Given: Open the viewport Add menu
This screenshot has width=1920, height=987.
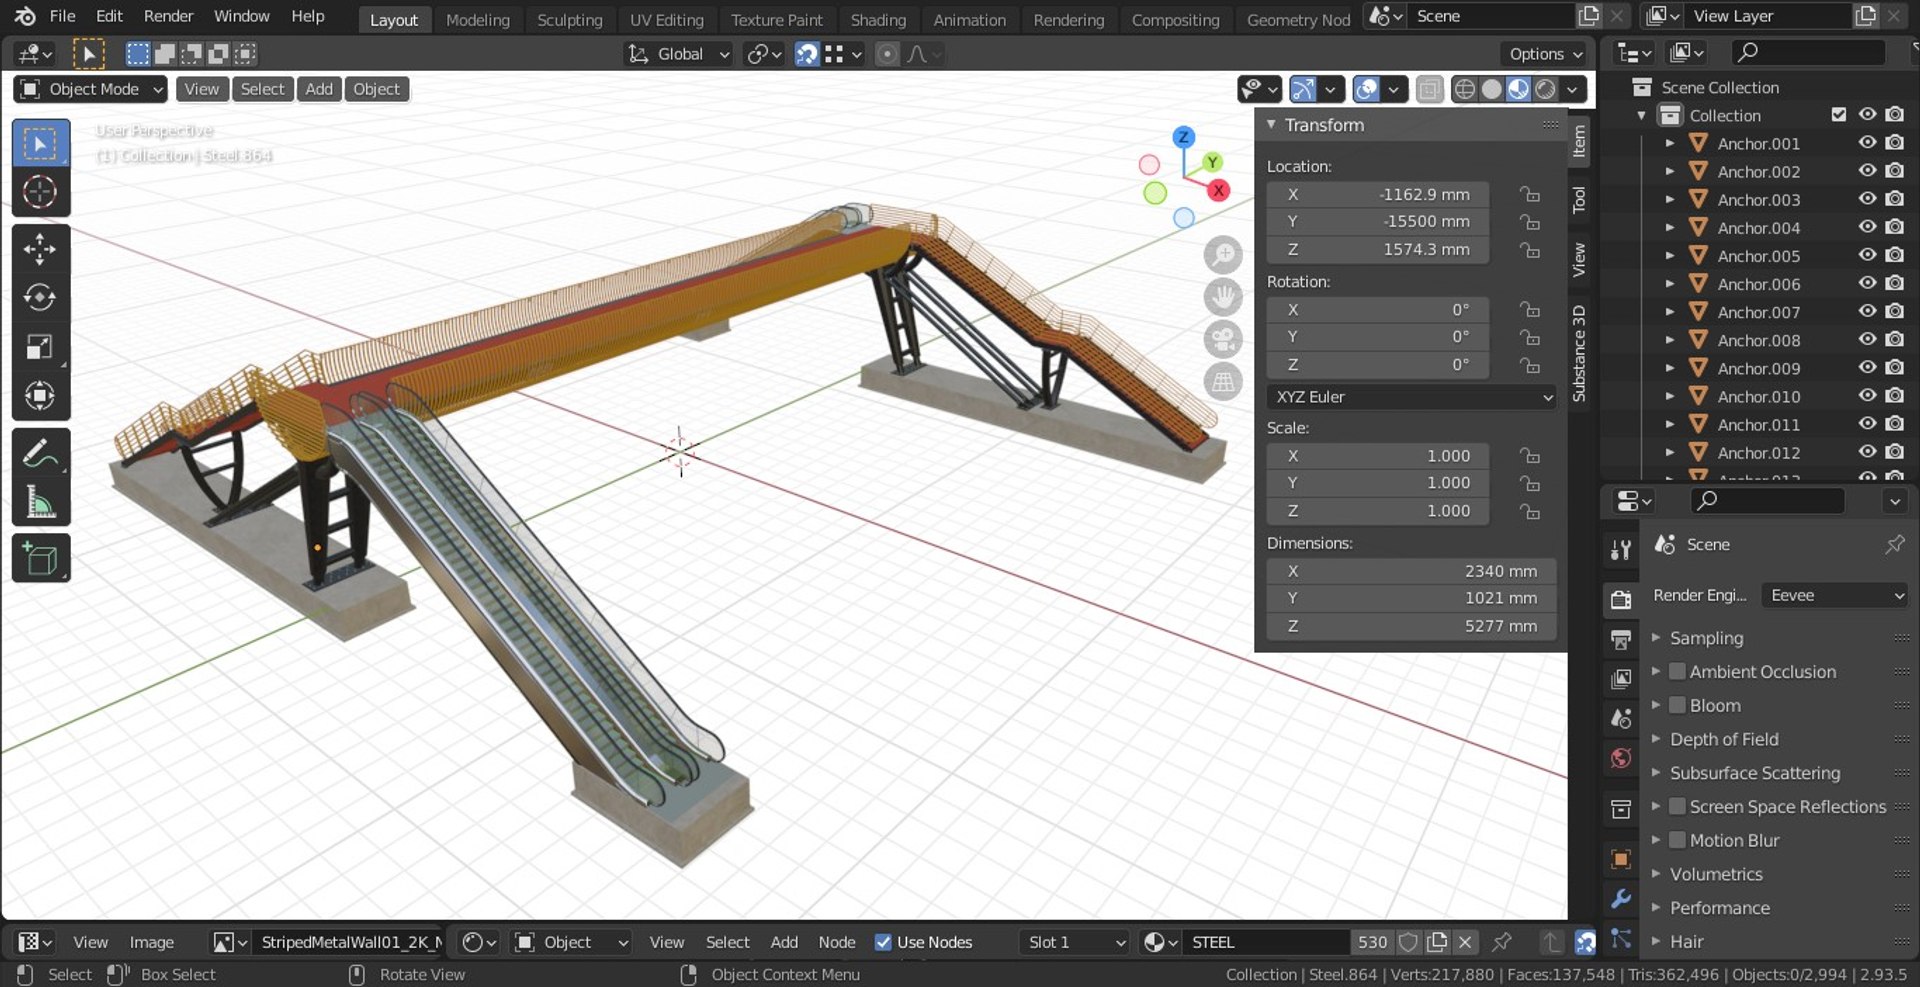Looking at the screenshot, I should 319,89.
